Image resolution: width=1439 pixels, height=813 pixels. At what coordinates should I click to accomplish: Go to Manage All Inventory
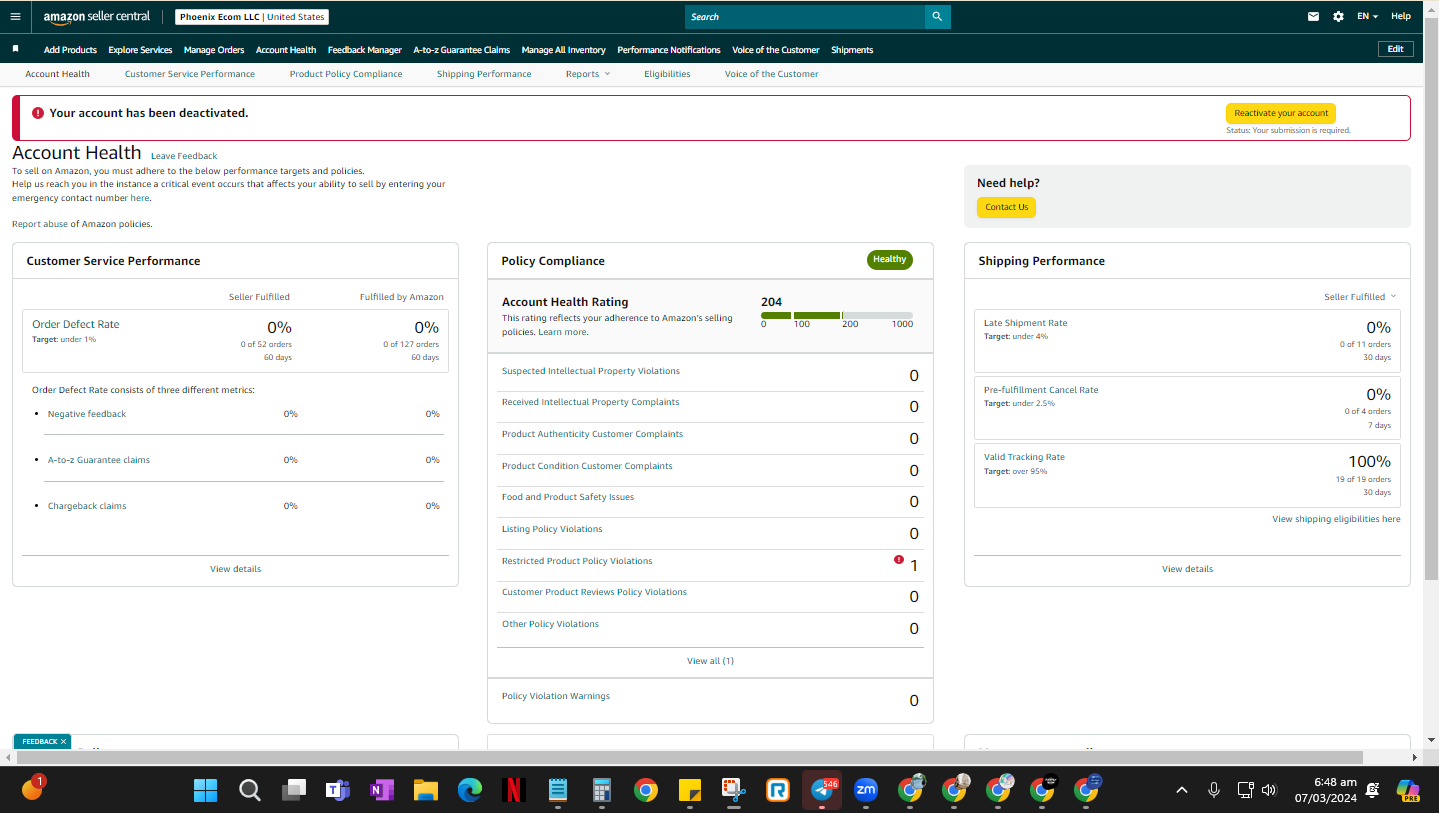(564, 50)
